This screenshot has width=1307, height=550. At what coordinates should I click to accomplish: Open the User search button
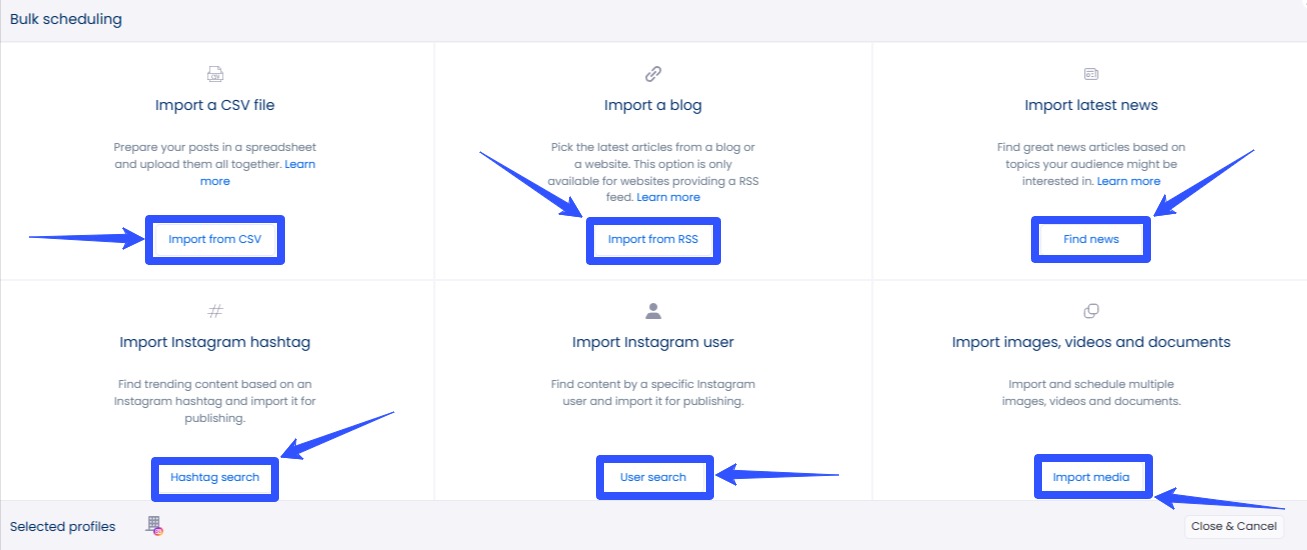tap(653, 477)
